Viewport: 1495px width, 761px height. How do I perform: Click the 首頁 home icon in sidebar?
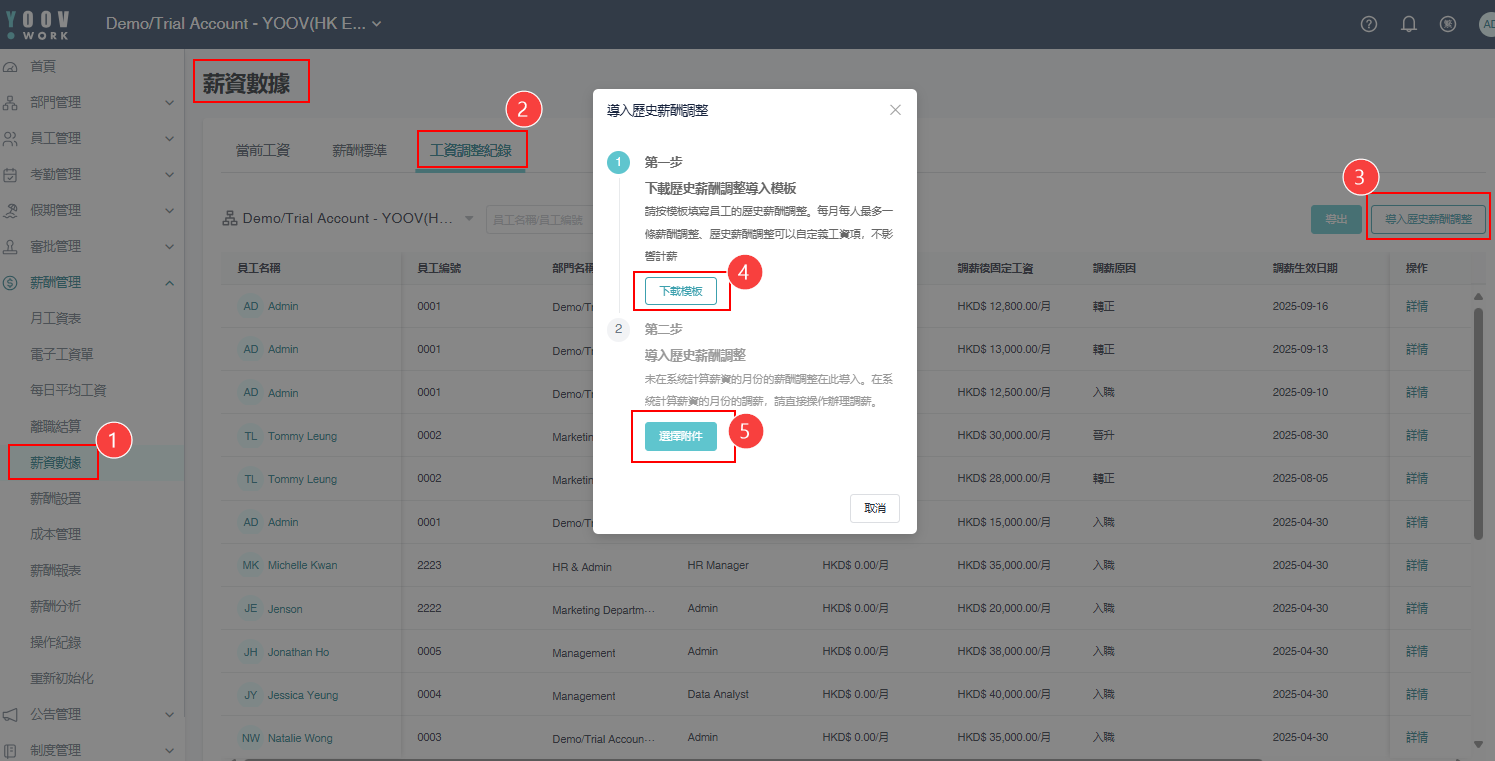(x=11, y=66)
